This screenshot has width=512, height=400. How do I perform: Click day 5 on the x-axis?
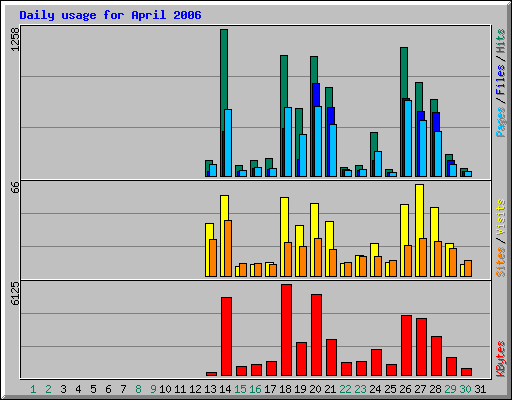[93, 389]
